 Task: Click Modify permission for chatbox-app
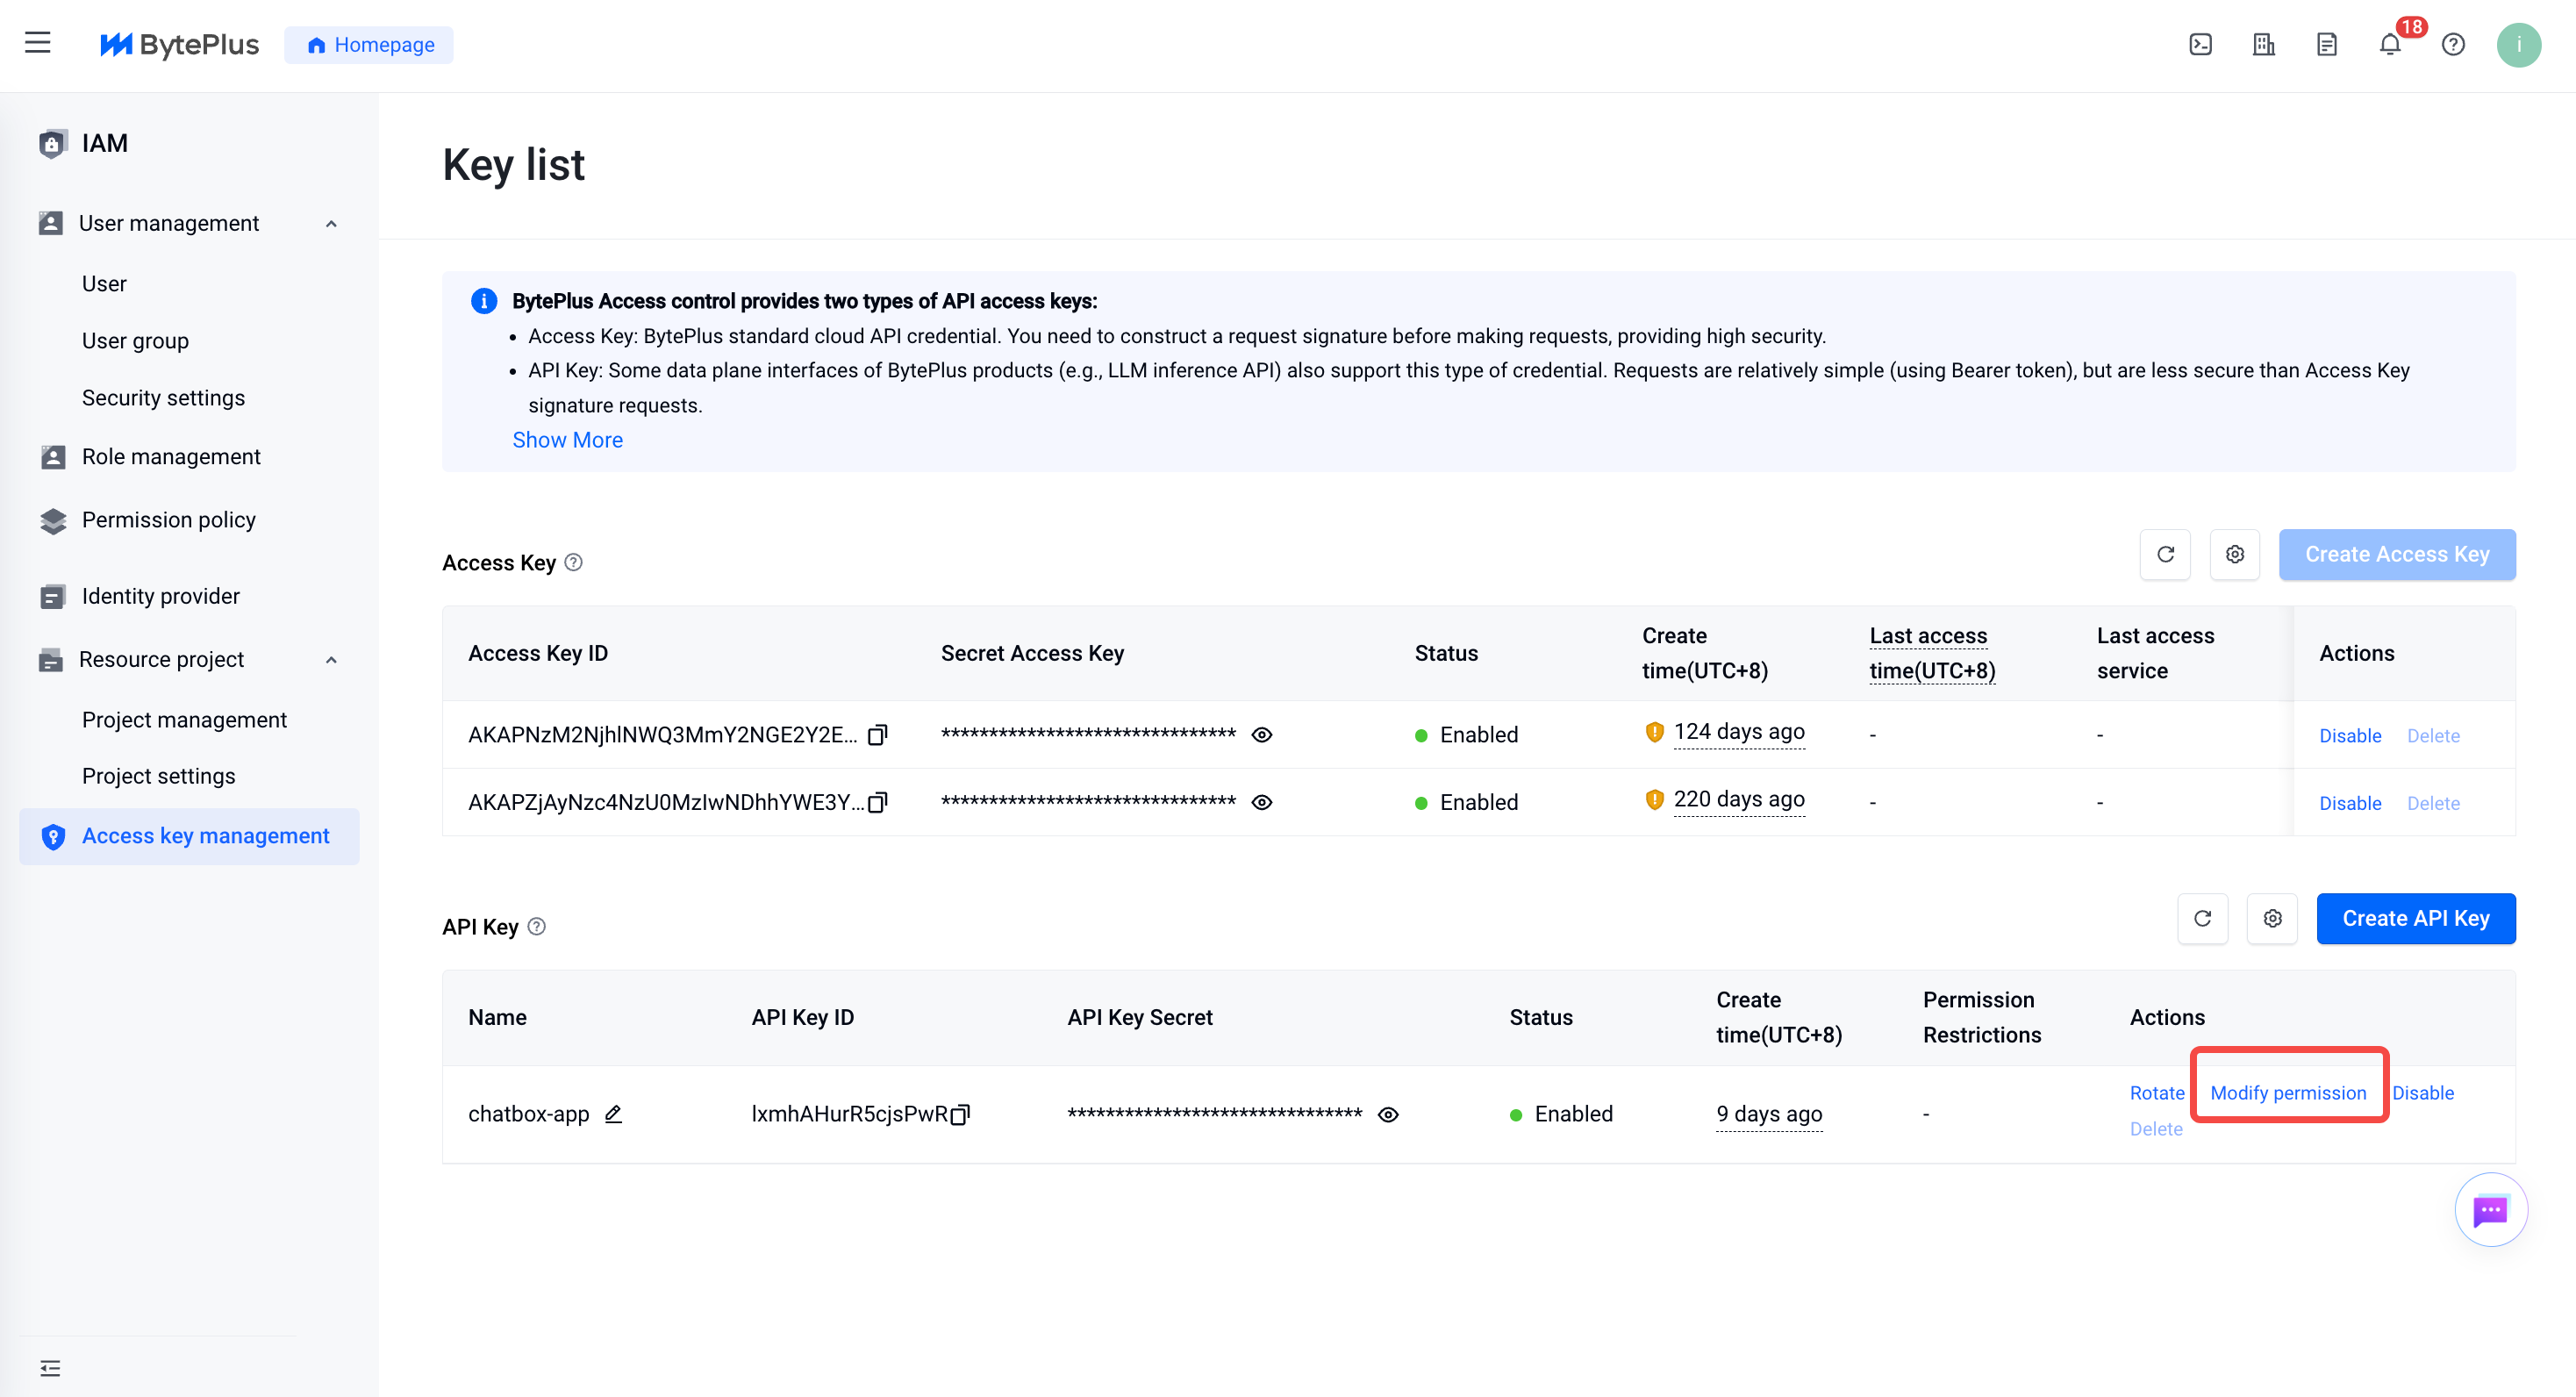coord(2288,1093)
